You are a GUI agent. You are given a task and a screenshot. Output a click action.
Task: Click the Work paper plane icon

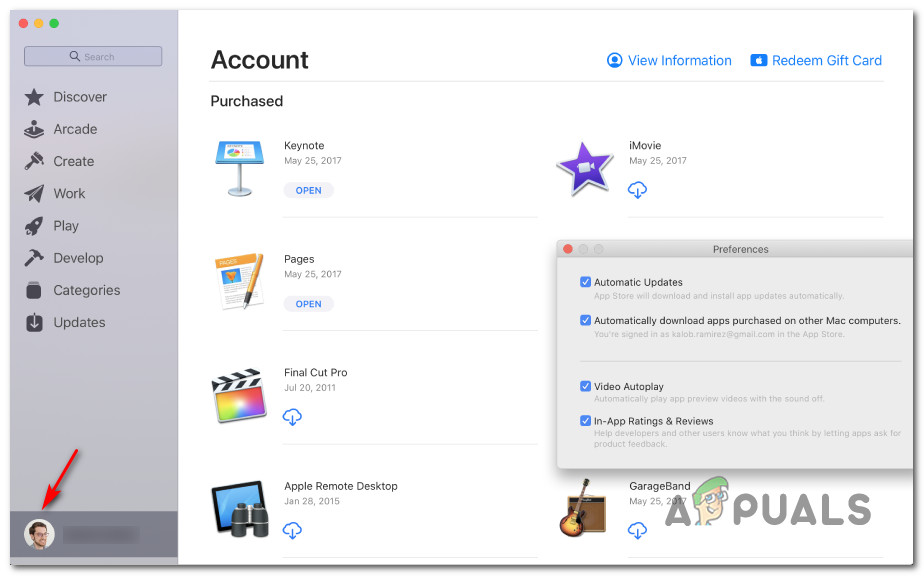click(34, 193)
